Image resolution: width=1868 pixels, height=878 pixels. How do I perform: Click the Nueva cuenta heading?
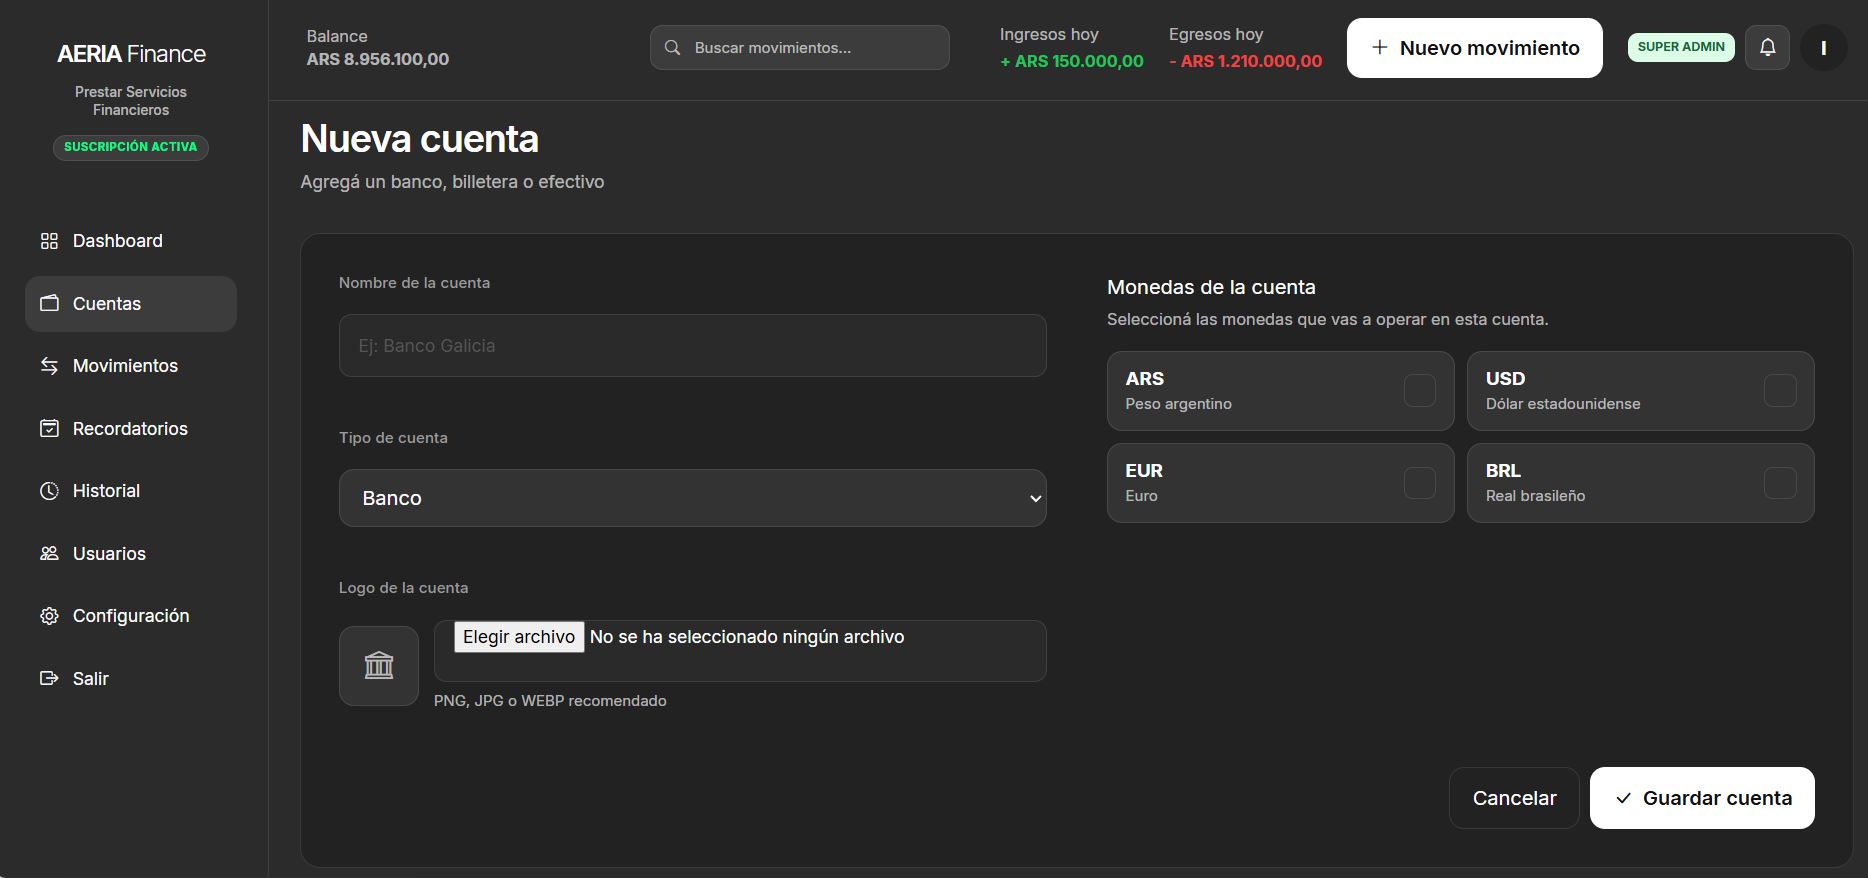click(420, 139)
